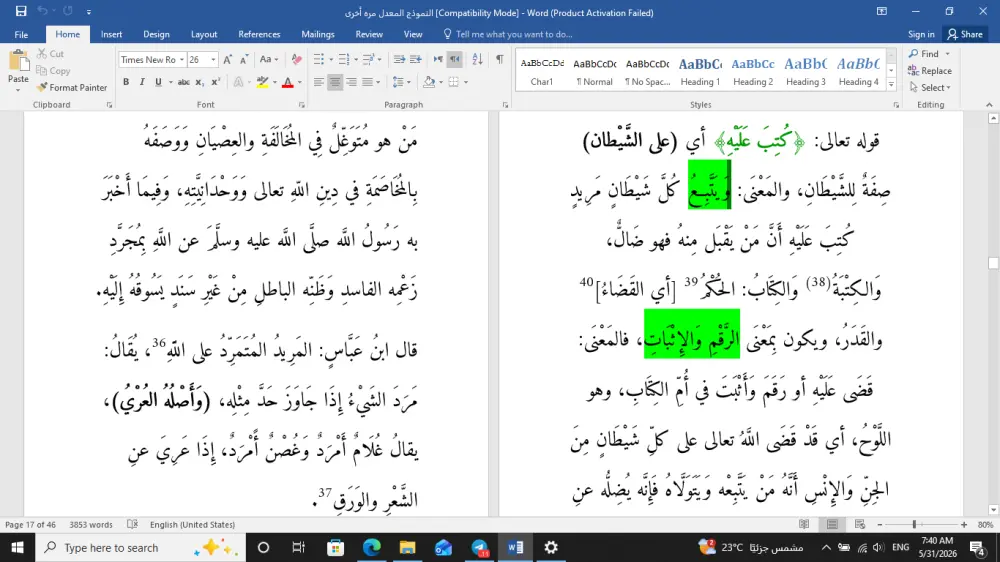The height and width of the screenshot is (562, 1000).
Task: Switch to the Mailings tab
Action: [x=318, y=34]
